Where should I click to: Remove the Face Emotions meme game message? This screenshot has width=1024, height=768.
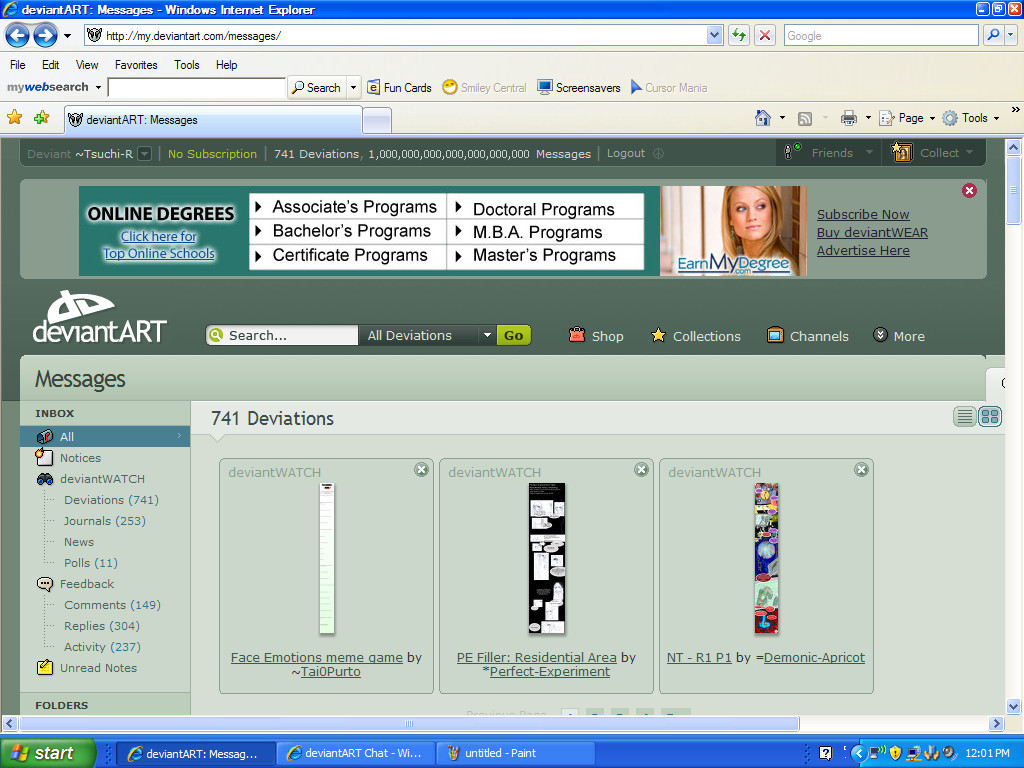tap(421, 470)
